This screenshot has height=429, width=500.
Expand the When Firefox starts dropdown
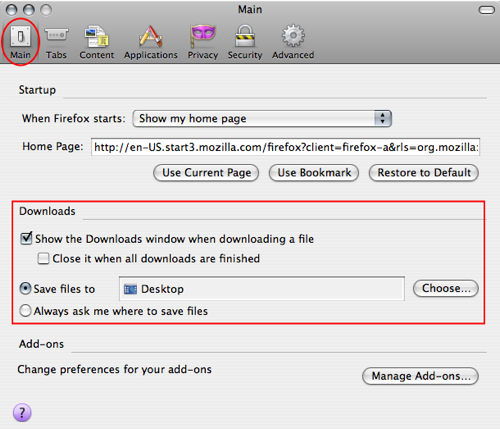262,119
